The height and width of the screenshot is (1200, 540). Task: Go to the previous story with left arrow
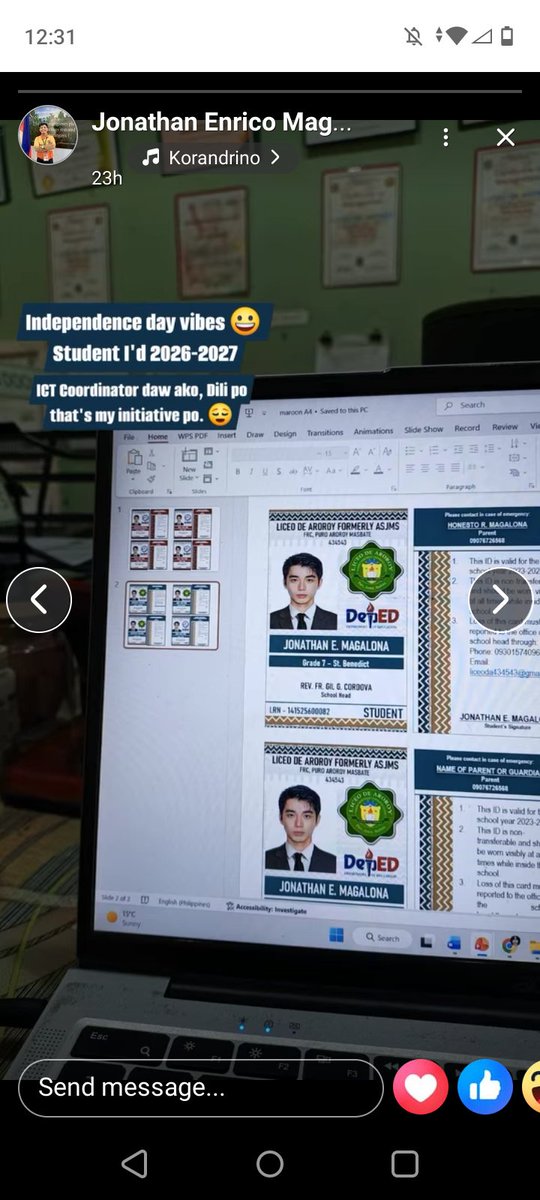(x=39, y=599)
